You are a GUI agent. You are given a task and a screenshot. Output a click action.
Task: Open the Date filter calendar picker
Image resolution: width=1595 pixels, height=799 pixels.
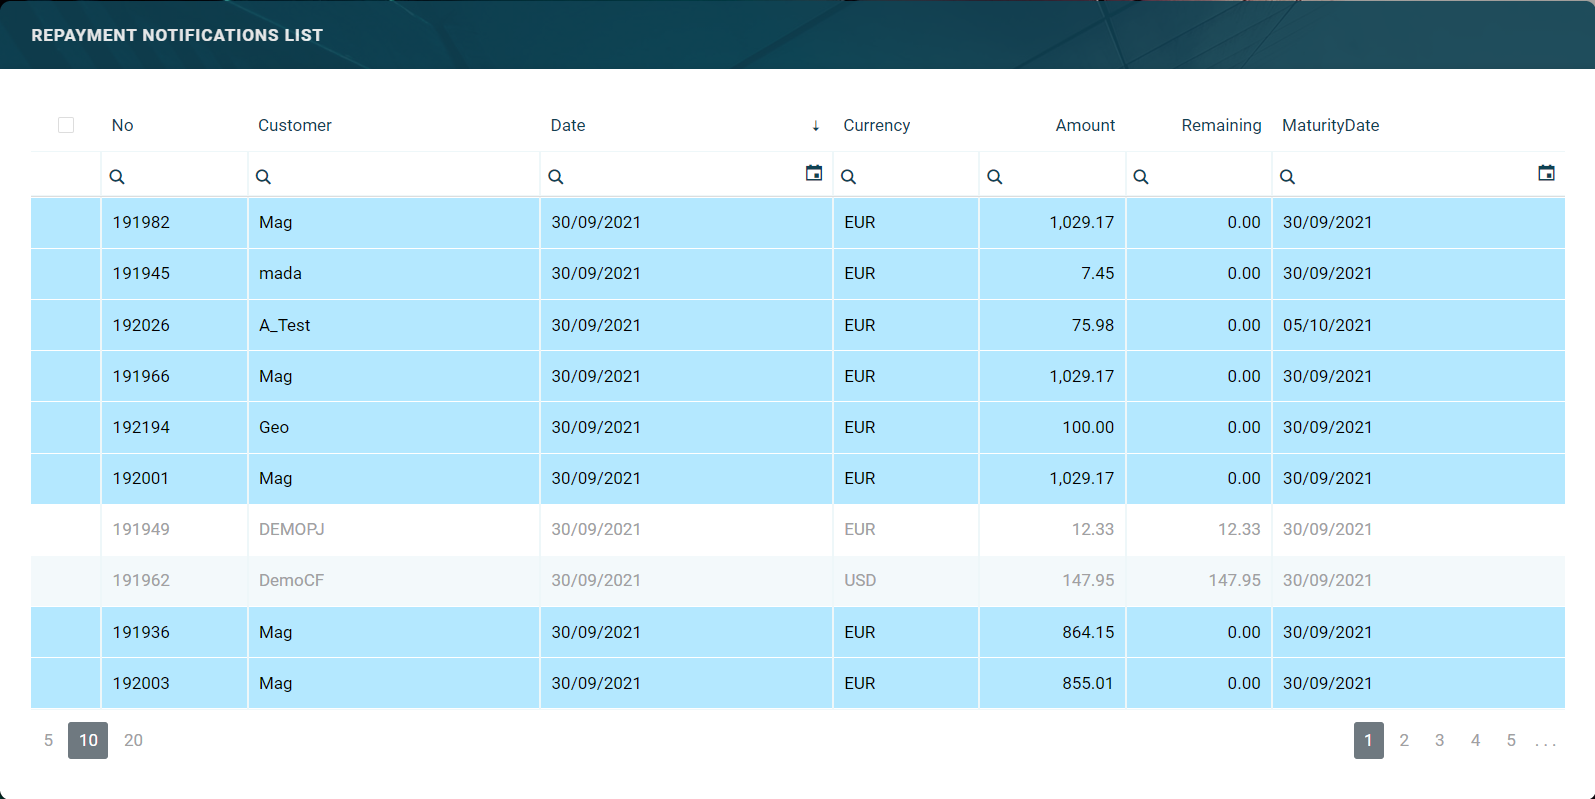814,173
